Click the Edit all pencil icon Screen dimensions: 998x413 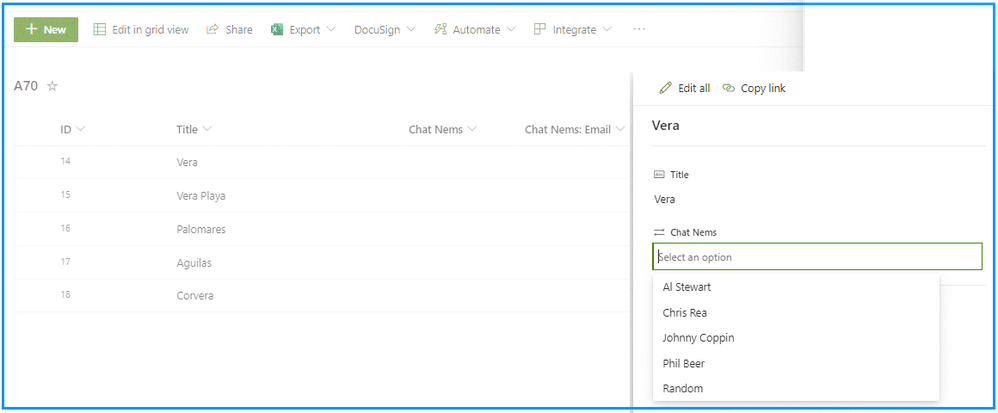pos(666,88)
